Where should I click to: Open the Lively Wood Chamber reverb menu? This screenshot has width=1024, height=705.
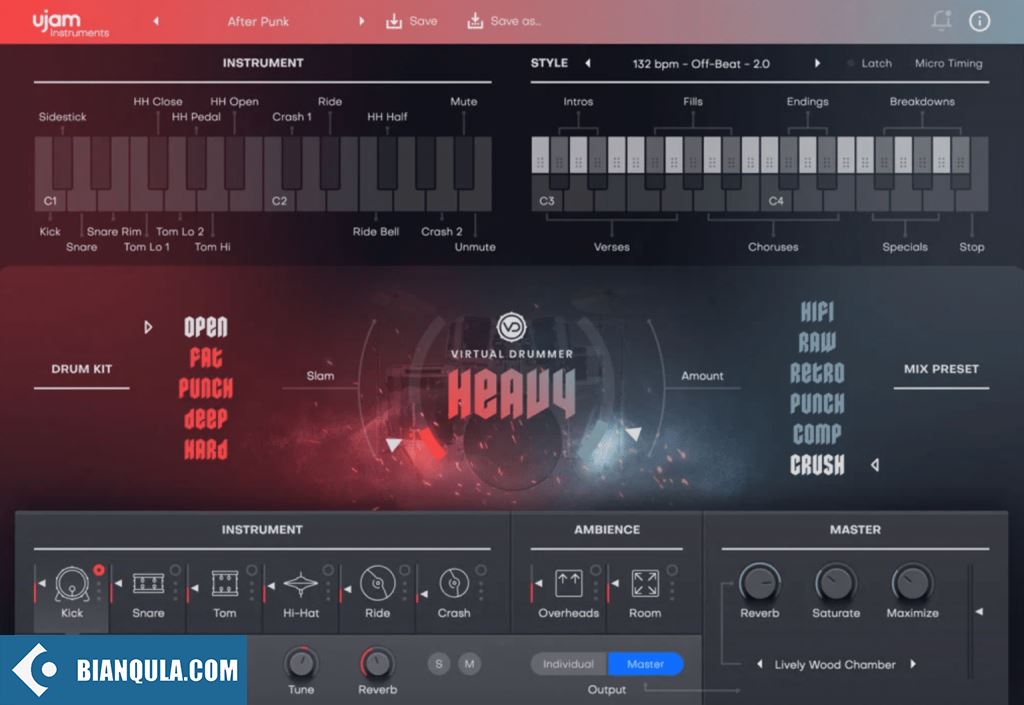tap(835, 665)
